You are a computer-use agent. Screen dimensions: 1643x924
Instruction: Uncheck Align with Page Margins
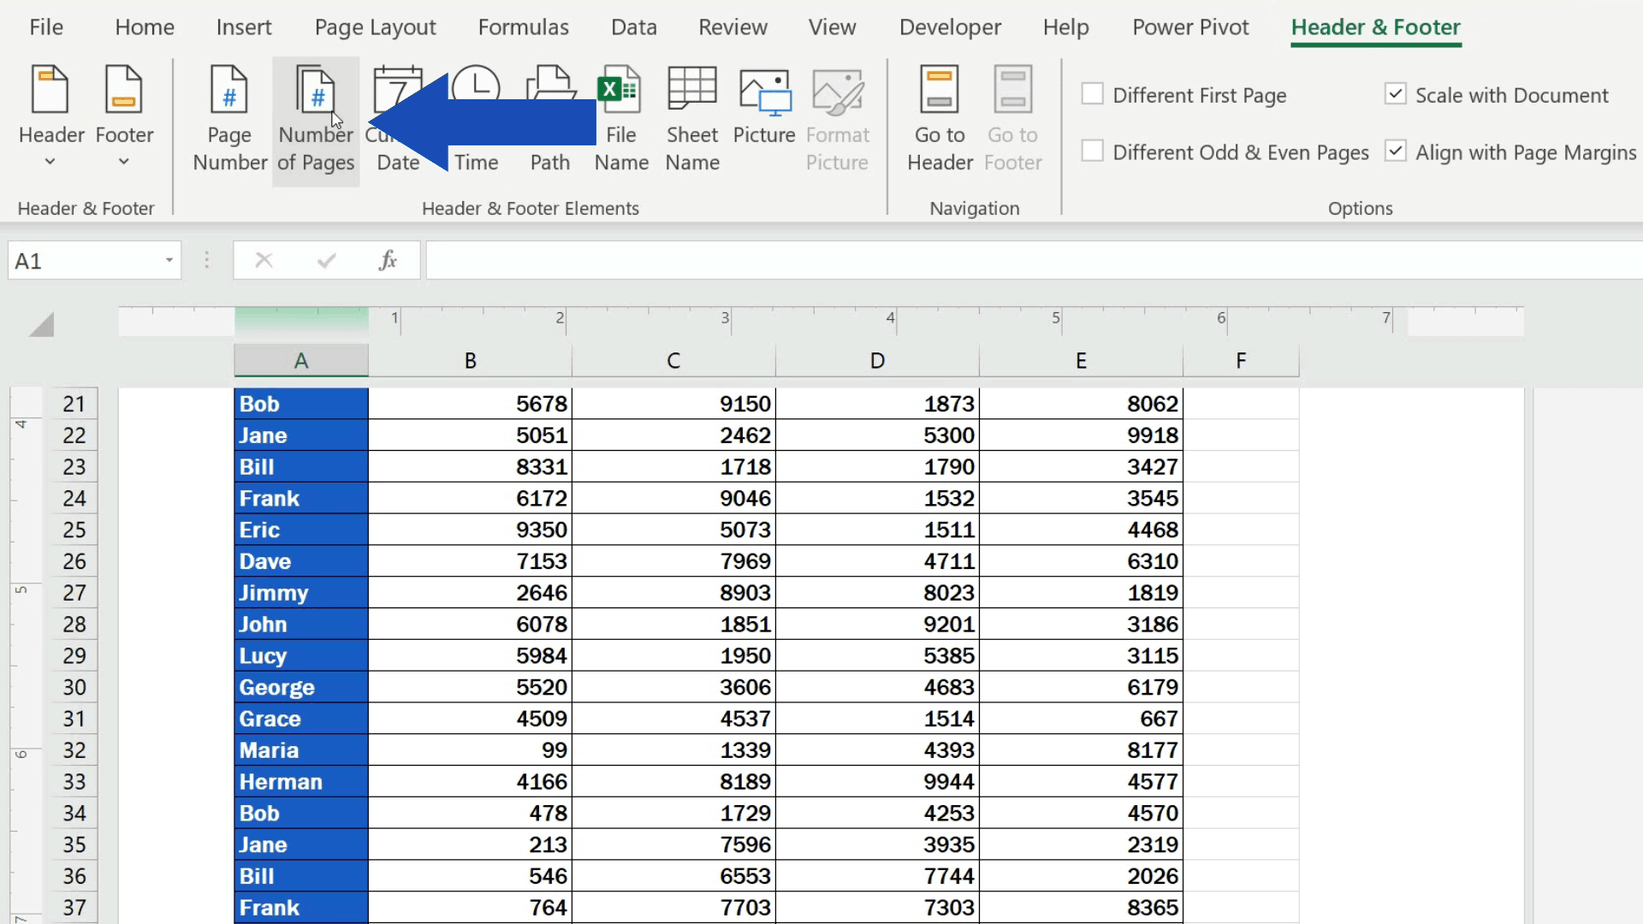click(x=1395, y=151)
